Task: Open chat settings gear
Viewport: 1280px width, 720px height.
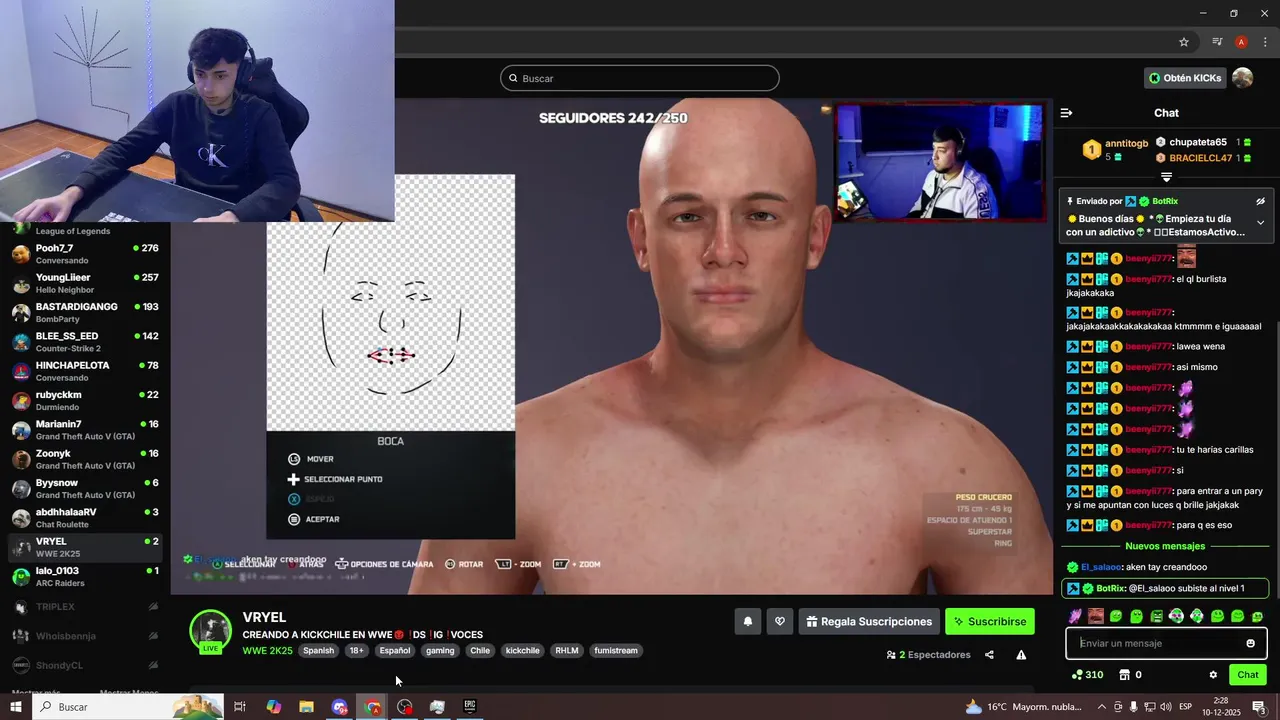Action: coord(1213,675)
